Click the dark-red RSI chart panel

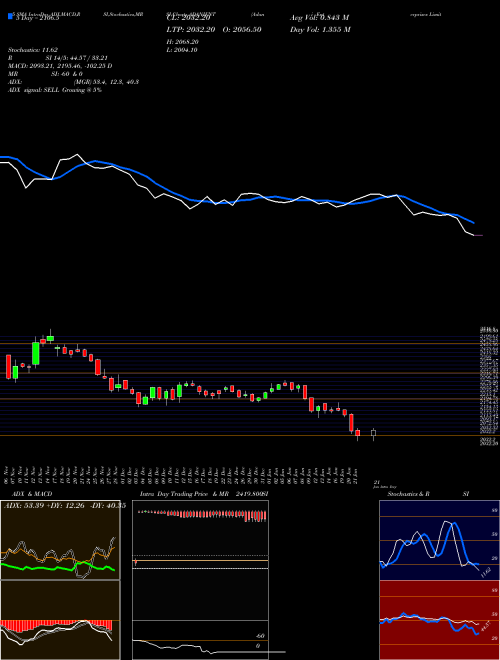click(439, 620)
